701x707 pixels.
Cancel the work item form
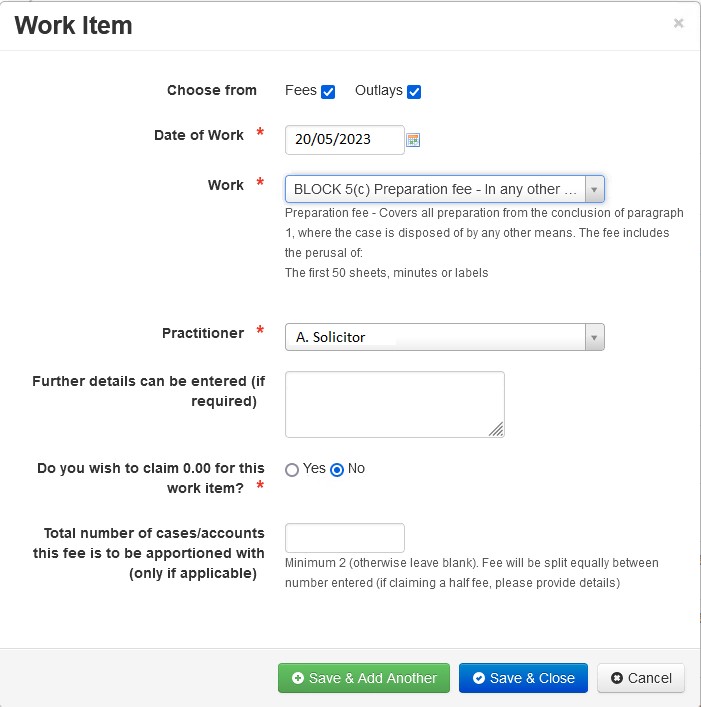pos(641,678)
